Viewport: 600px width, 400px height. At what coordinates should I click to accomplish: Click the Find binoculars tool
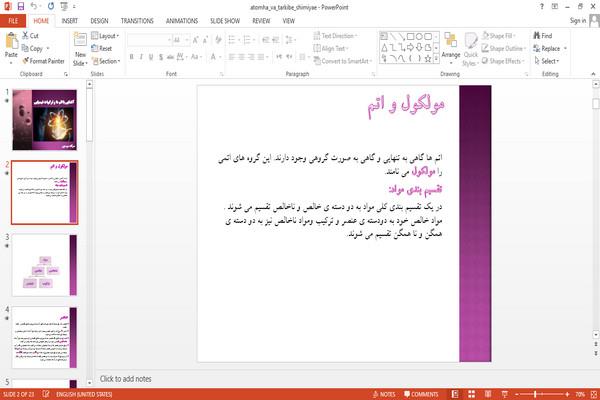(x=543, y=36)
